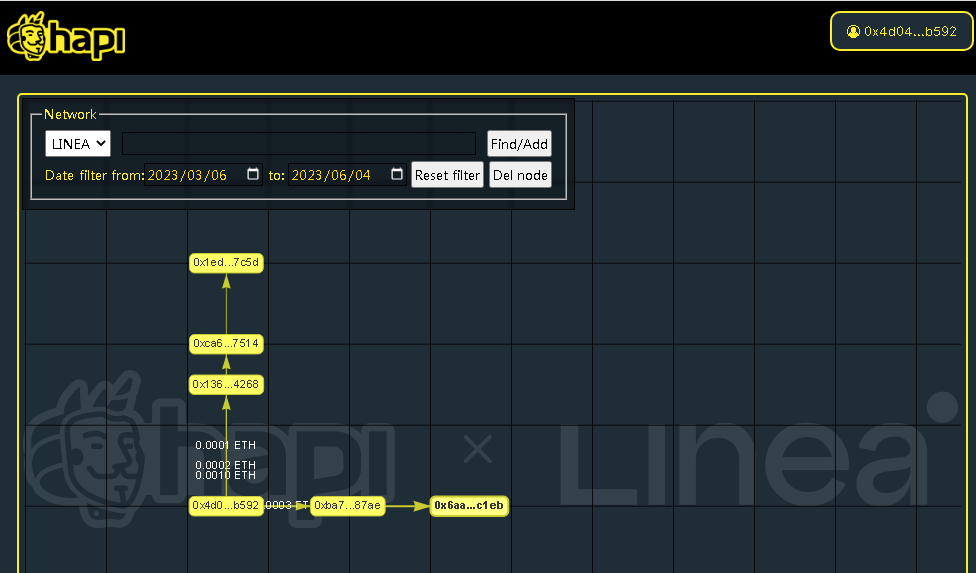Click the 0.0002 ETH edge label
The image size is (976, 573).
[x=225, y=464]
